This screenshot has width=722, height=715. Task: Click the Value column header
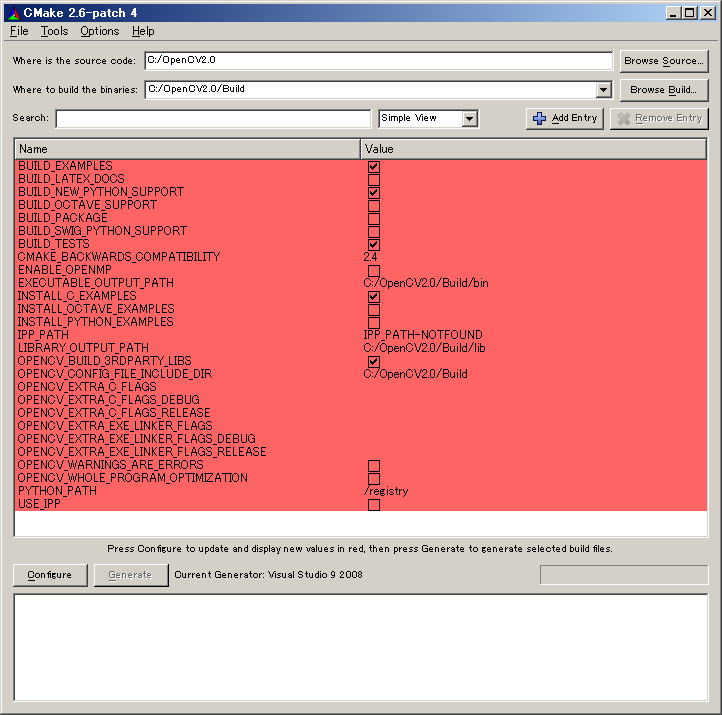pos(533,149)
